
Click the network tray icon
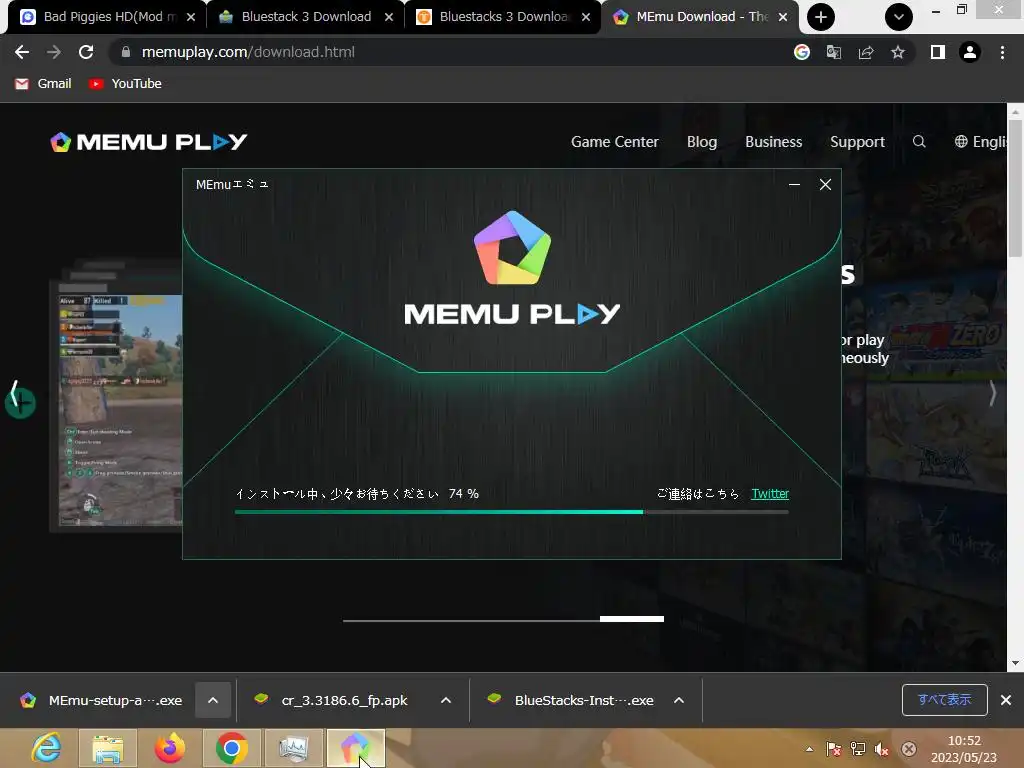click(858, 749)
